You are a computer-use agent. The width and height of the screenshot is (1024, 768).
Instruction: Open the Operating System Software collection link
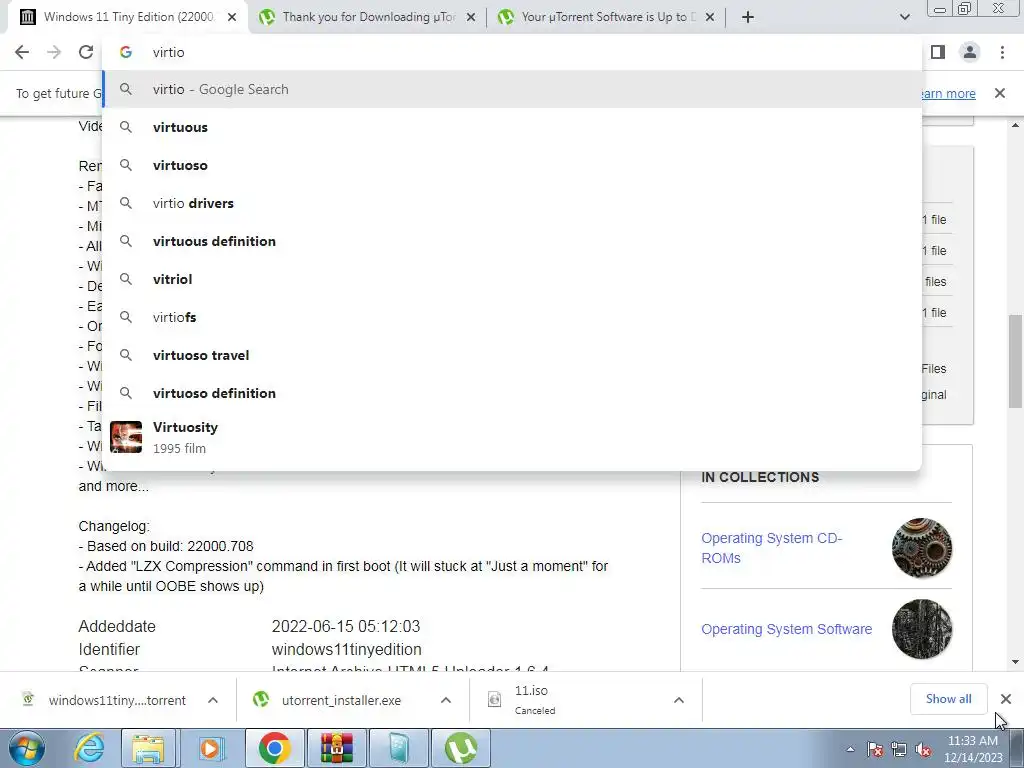coord(786,629)
